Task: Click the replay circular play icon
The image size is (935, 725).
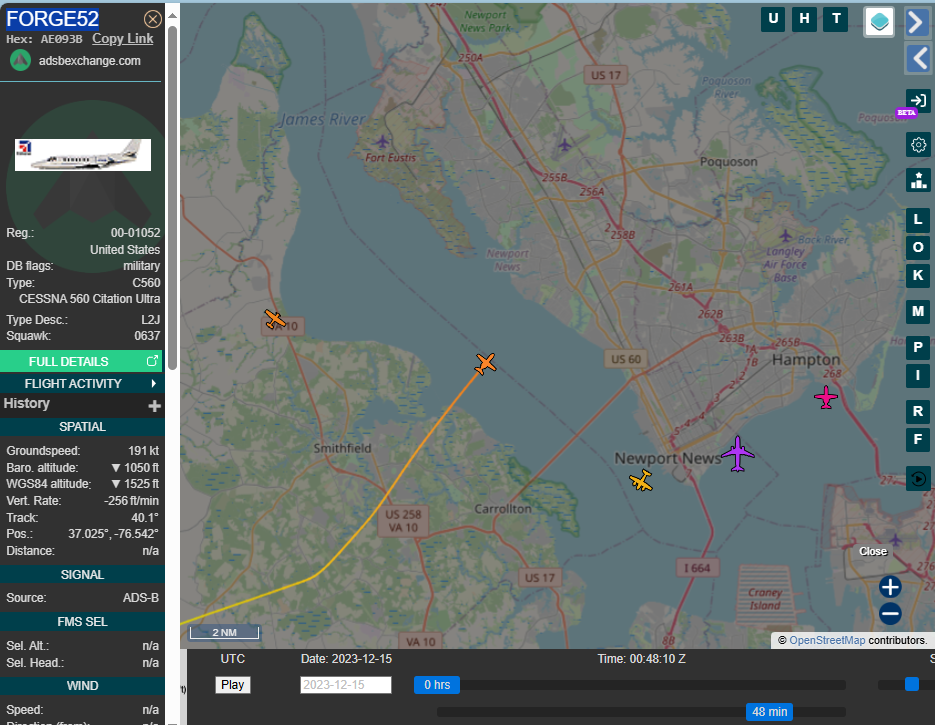Action: (x=918, y=479)
